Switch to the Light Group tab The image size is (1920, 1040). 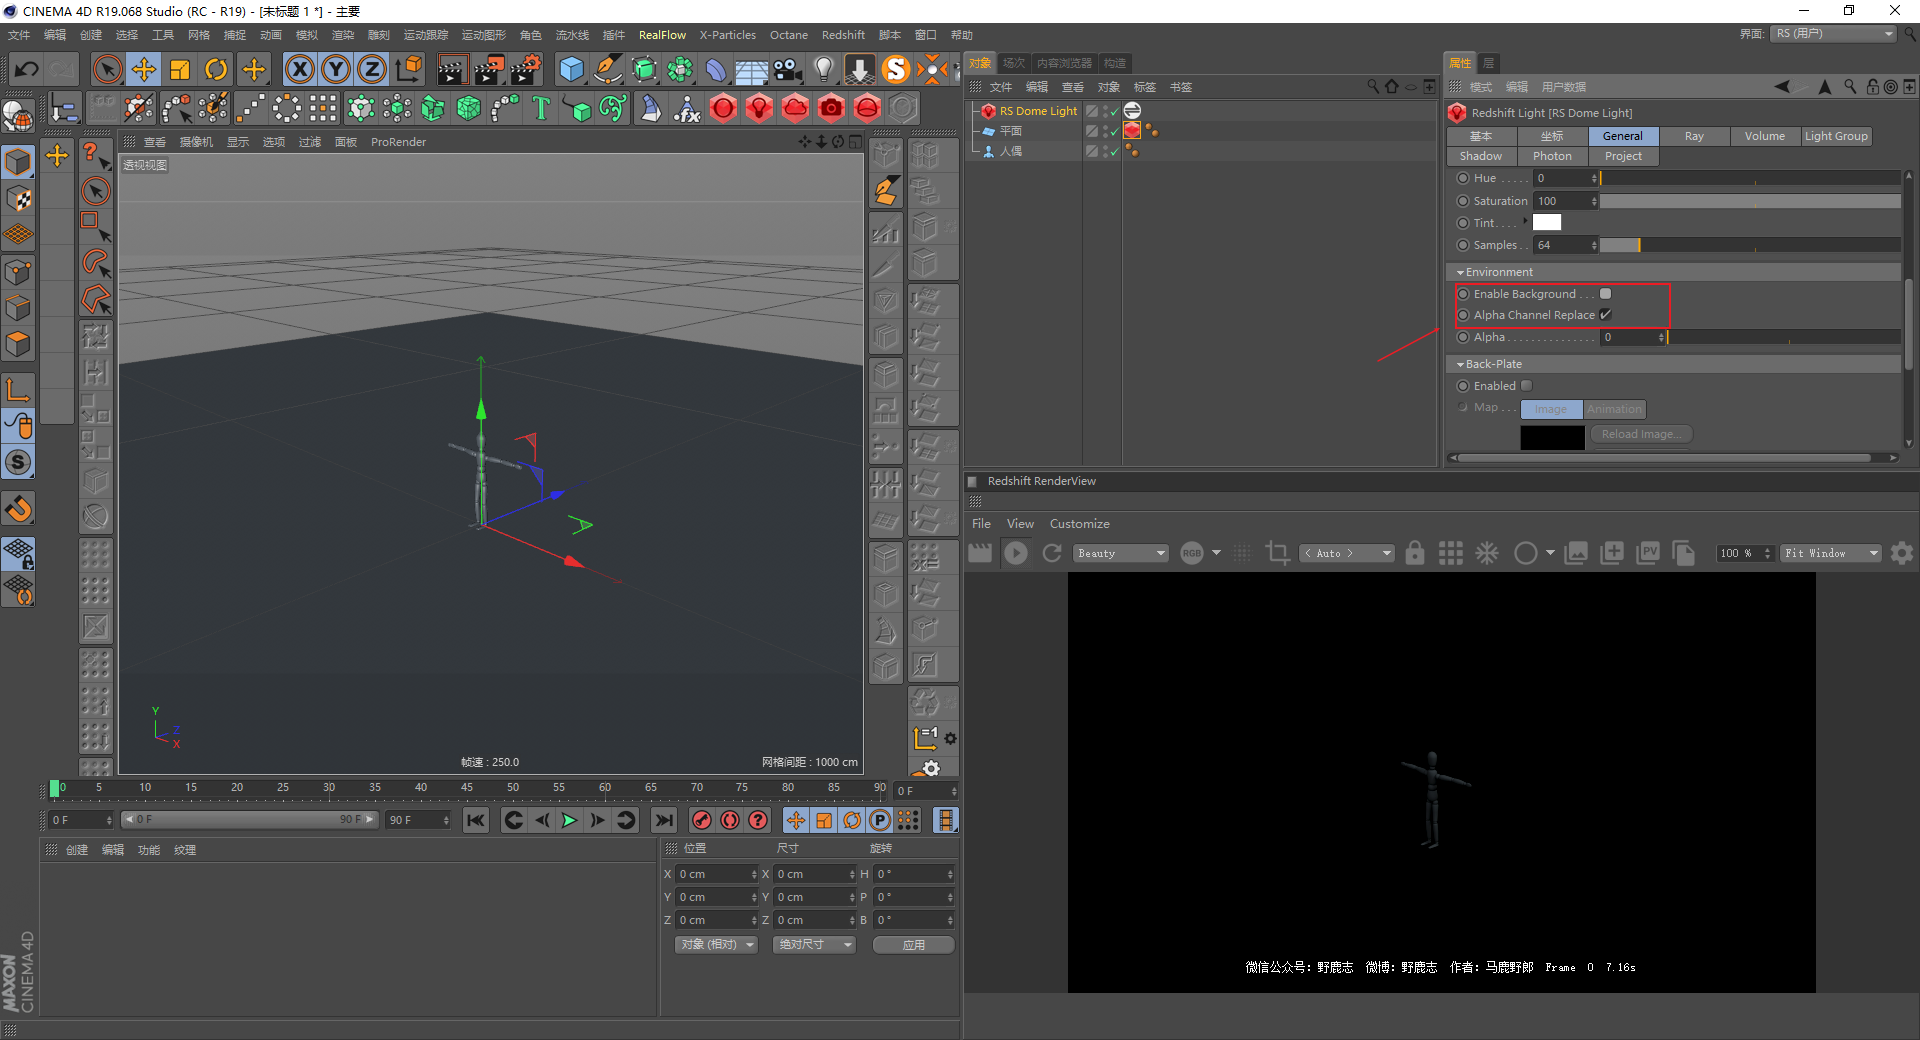(1836, 136)
